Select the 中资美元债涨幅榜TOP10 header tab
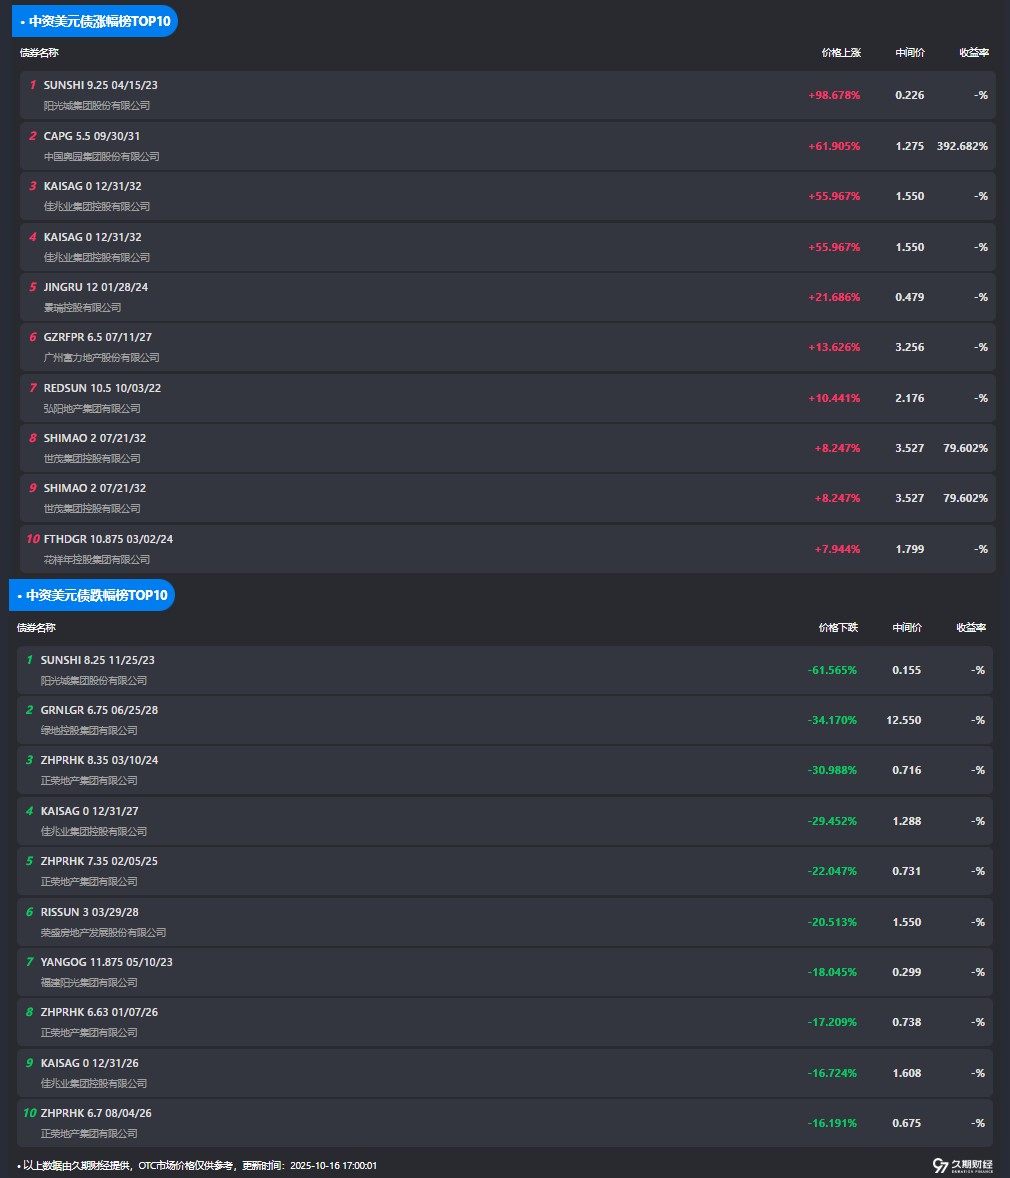The height and width of the screenshot is (1178, 1010). (x=96, y=21)
